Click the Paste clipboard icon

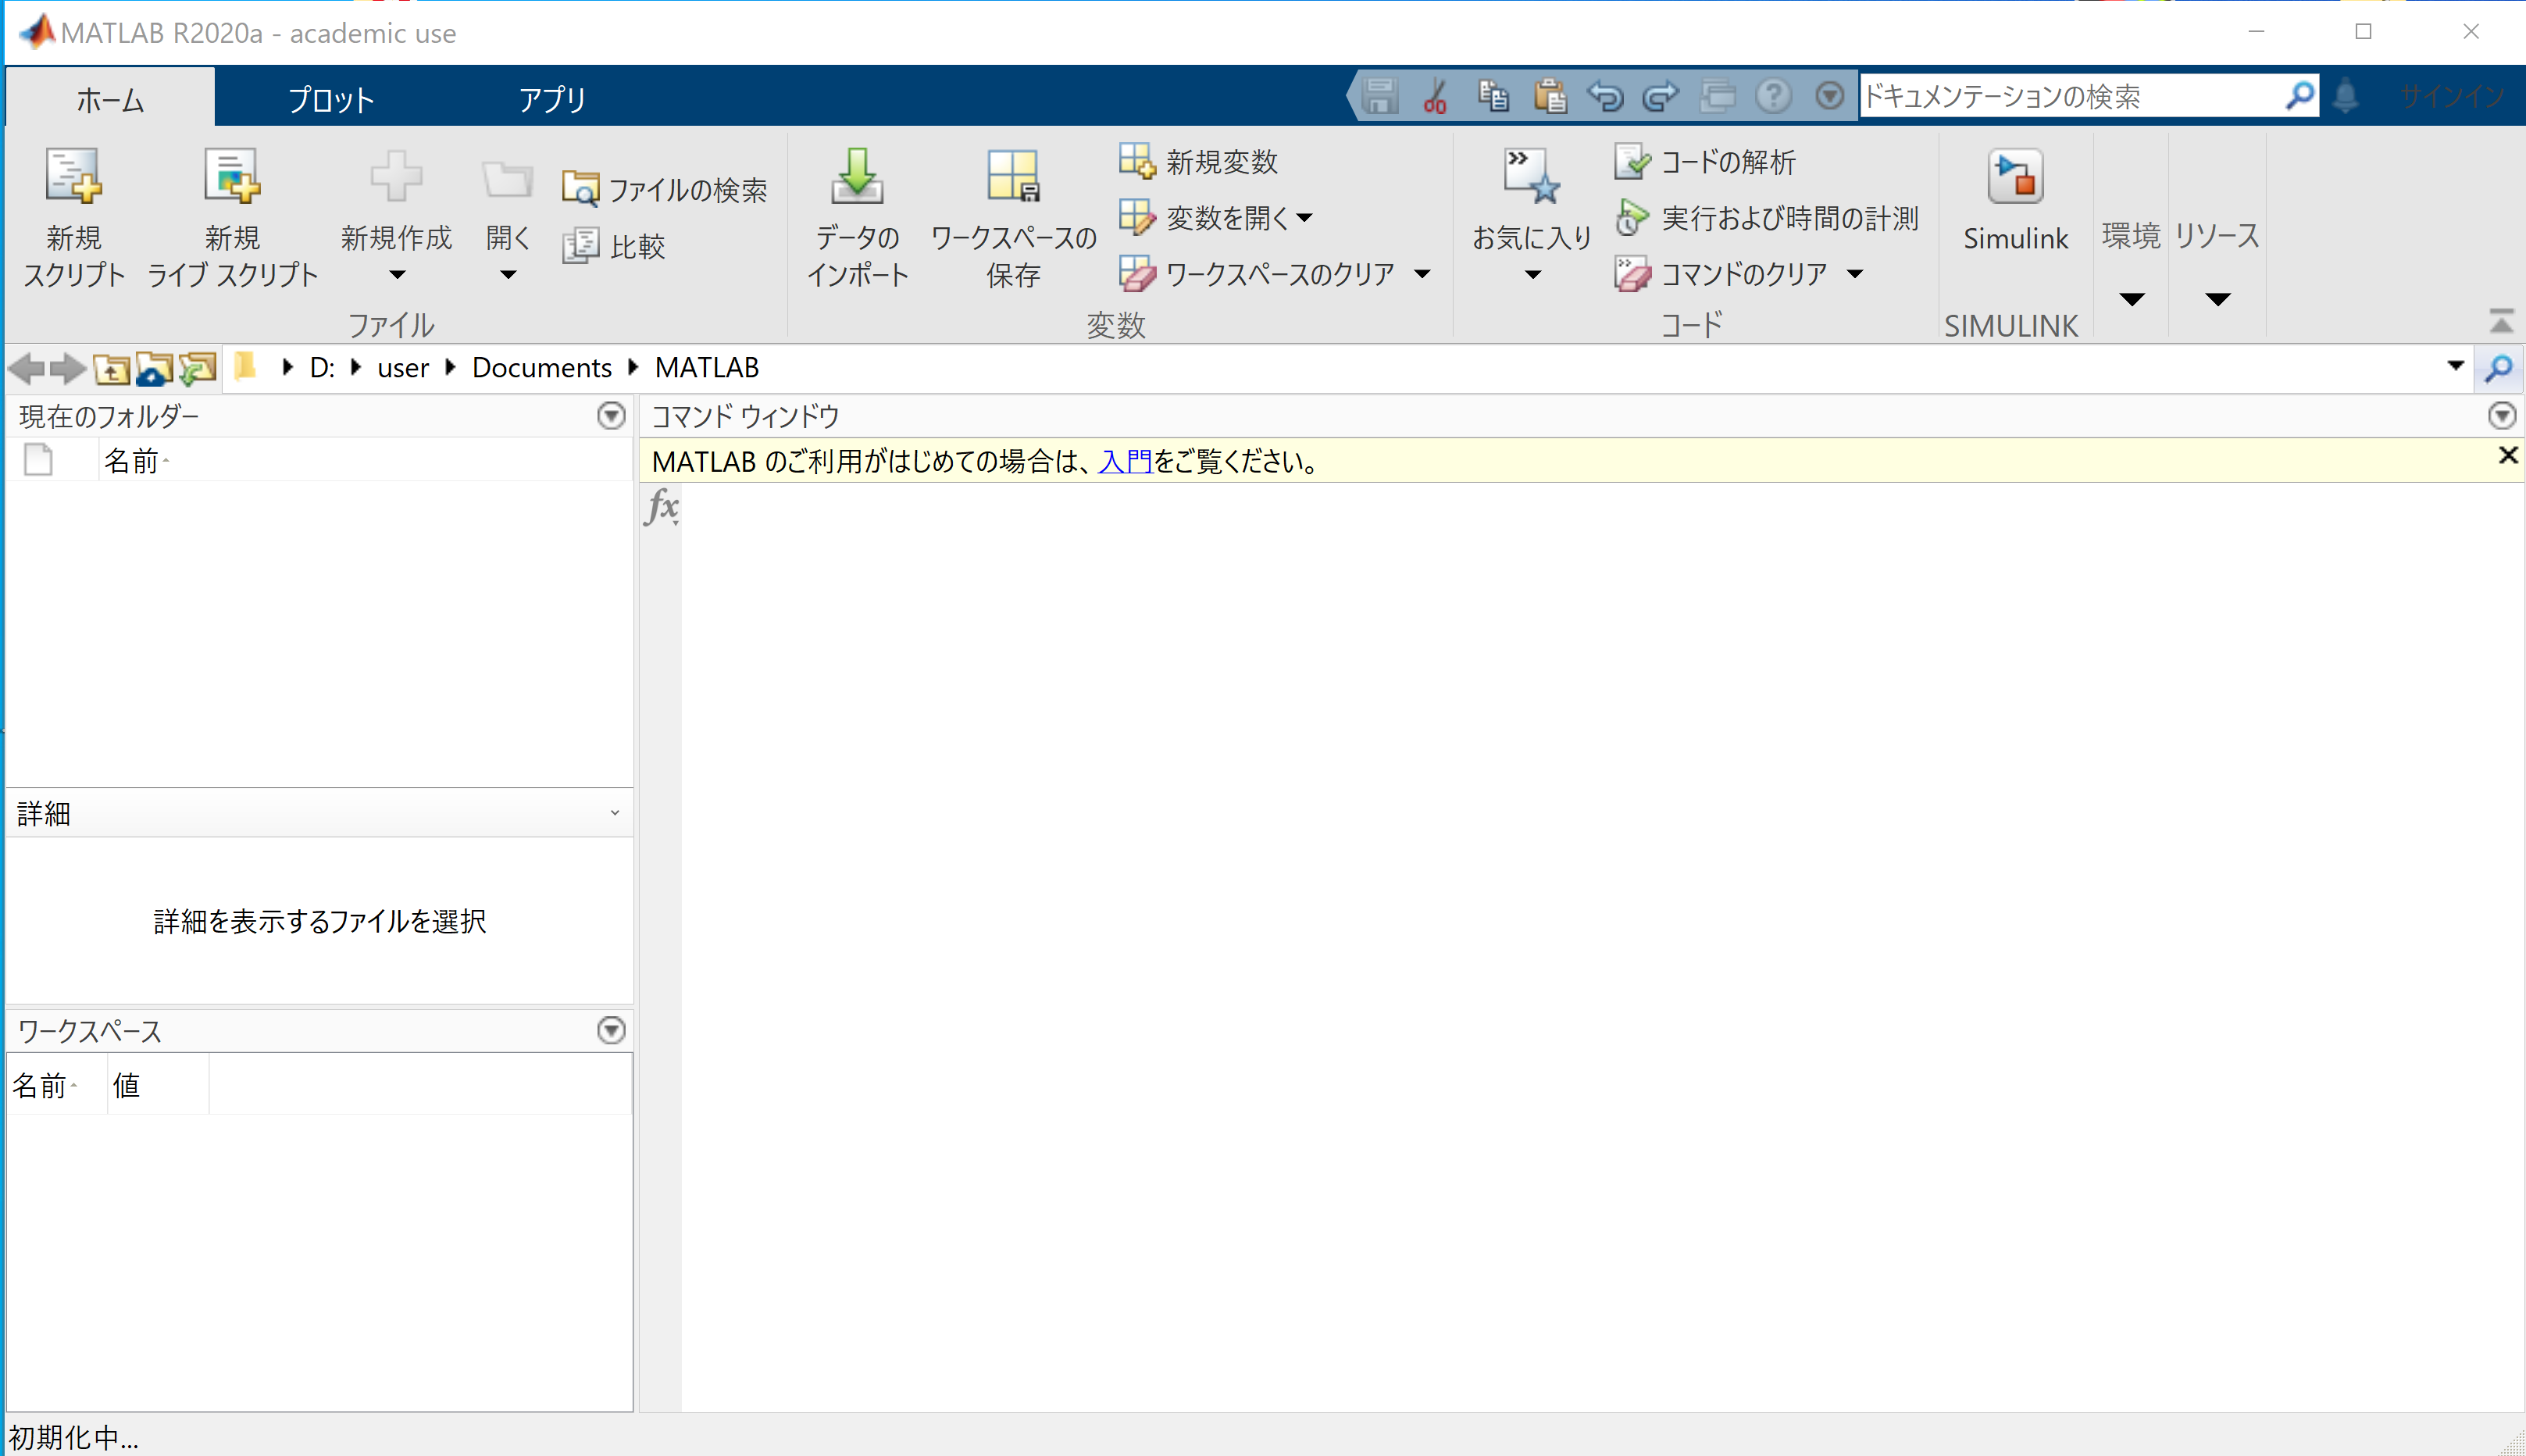coord(1550,96)
